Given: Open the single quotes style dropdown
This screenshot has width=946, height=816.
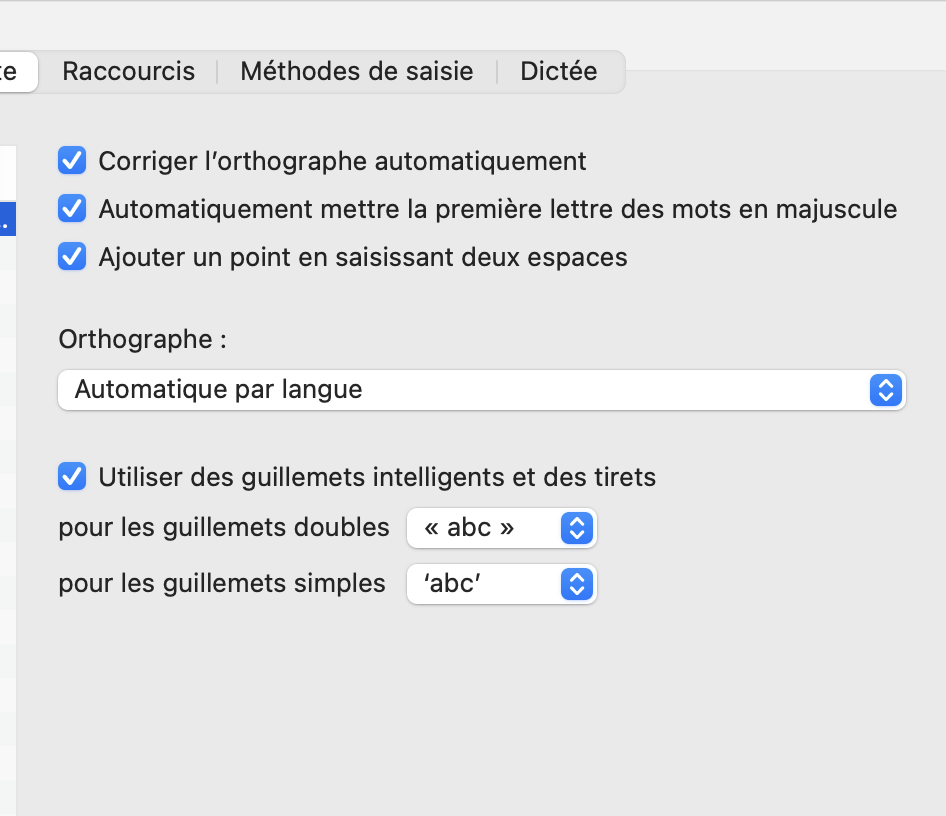Looking at the screenshot, I should [500, 584].
